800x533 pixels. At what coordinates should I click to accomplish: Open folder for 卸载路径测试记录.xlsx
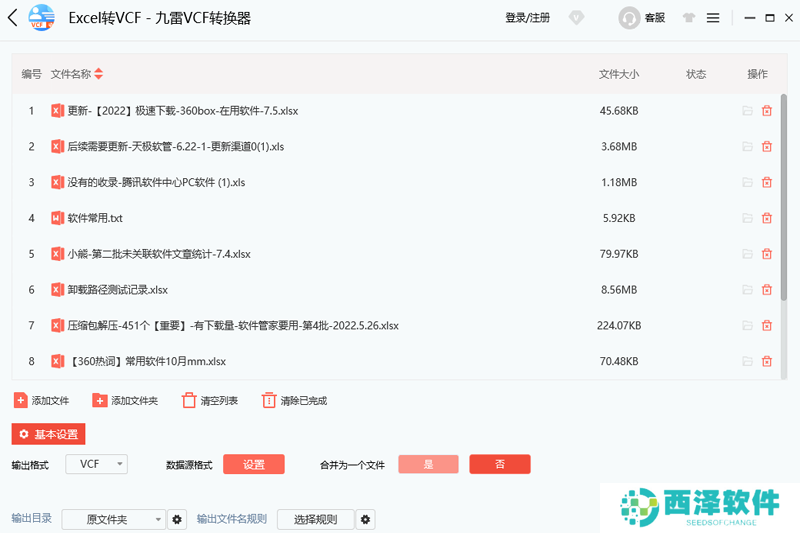[747, 290]
